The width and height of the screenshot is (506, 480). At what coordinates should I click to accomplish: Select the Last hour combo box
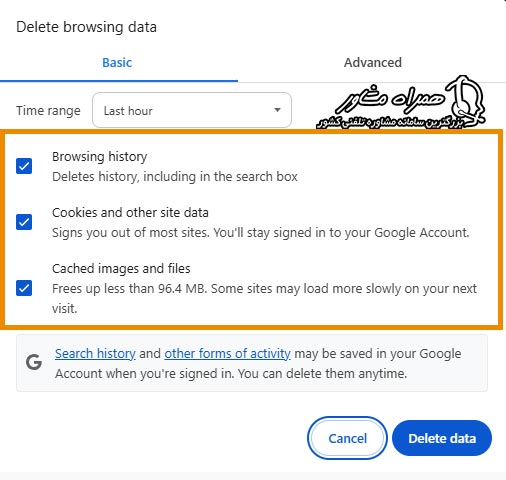(192, 110)
